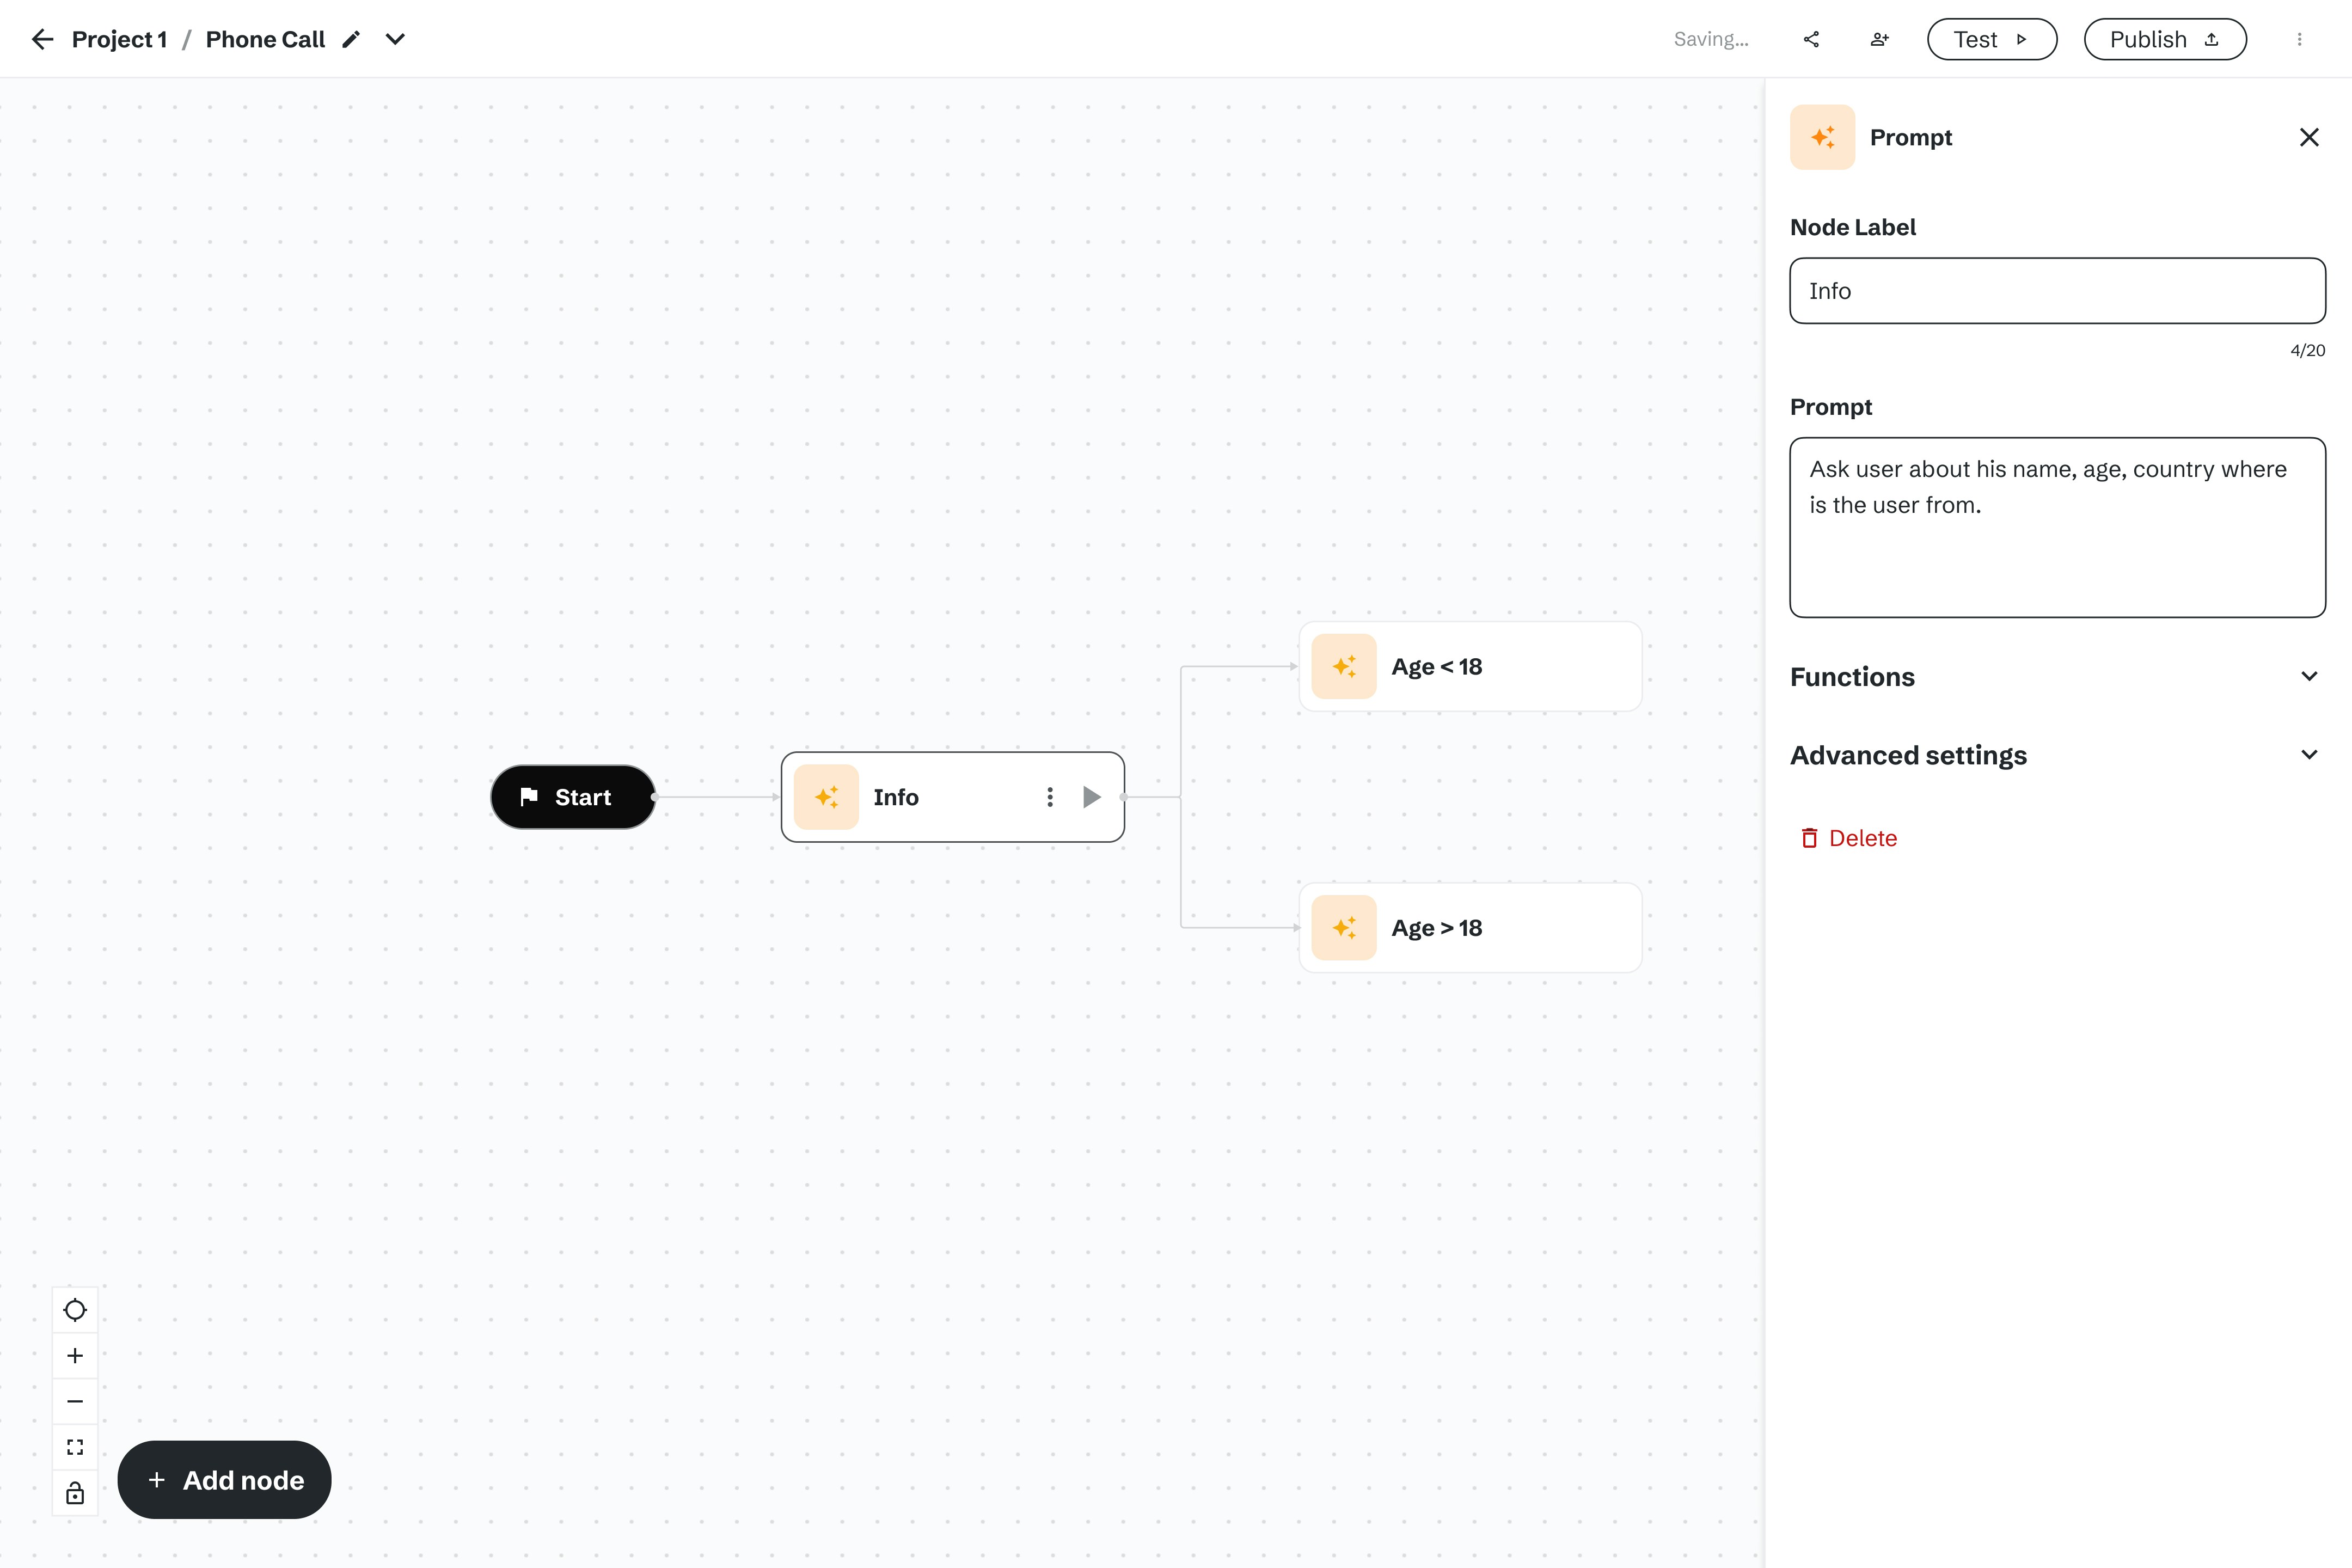Click the add collaborator icon
The height and width of the screenshot is (1568, 2352).
1879,39
